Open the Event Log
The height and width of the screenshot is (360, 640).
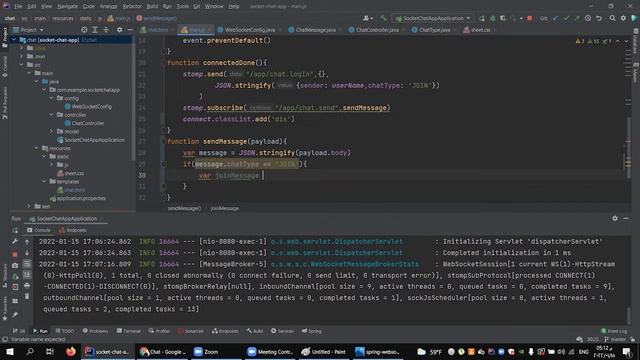click(614, 331)
